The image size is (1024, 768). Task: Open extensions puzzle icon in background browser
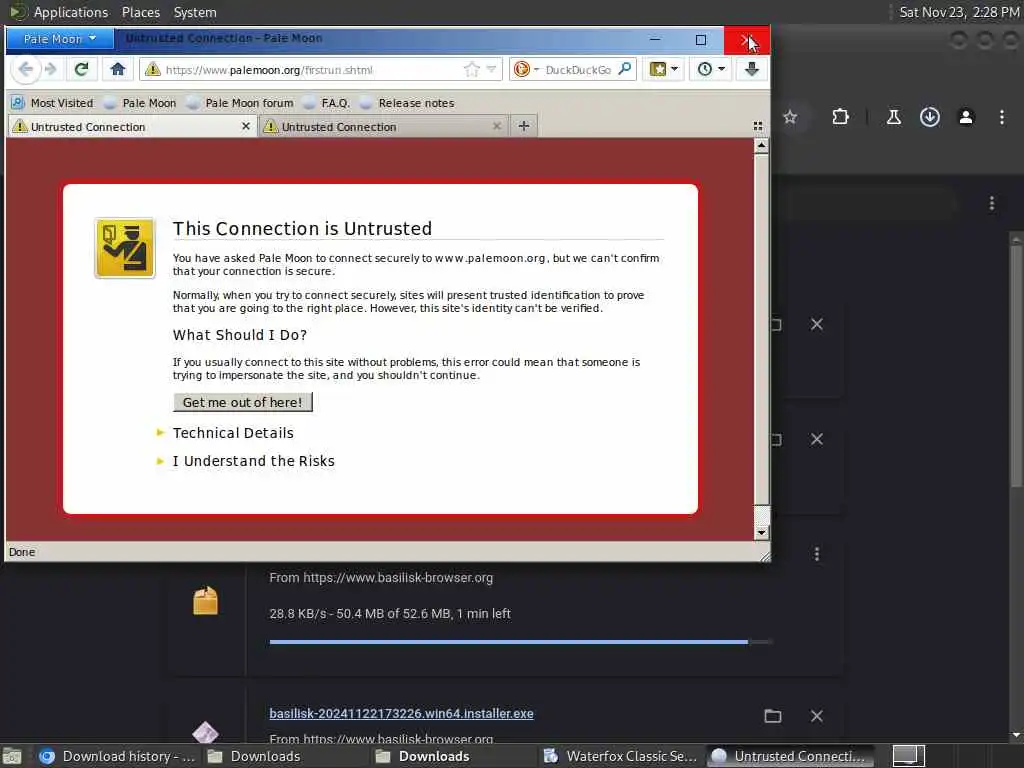pyautogui.click(x=840, y=117)
